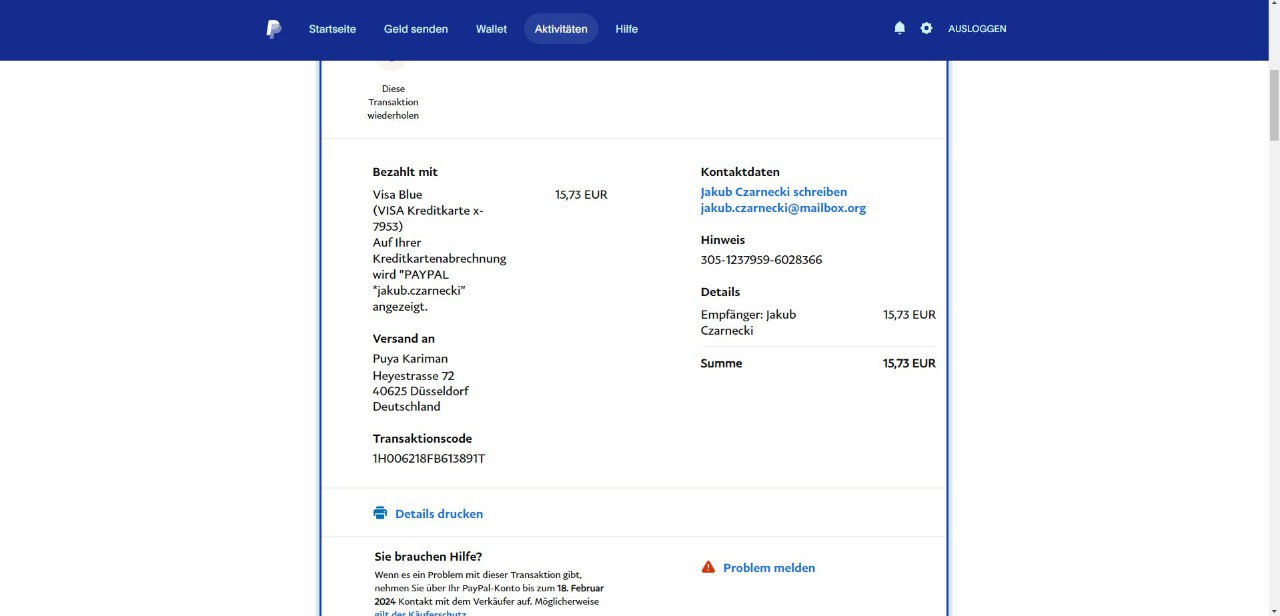Open the Hilfe menu item

pyautogui.click(x=626, y=29)
